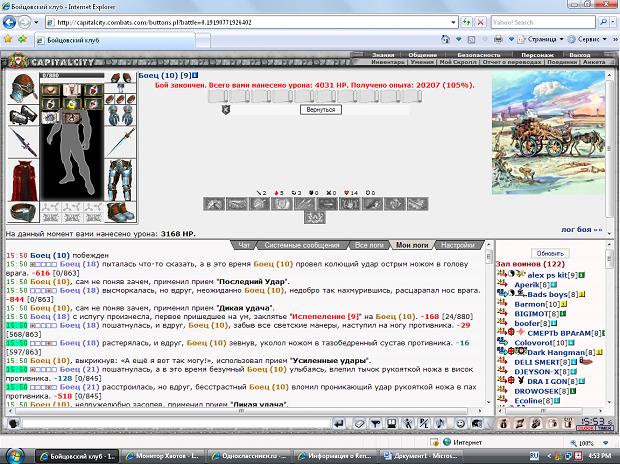620x464 pixels.
Task: Click the left-hand dagger slot
Action: click(x=23, y=142)
